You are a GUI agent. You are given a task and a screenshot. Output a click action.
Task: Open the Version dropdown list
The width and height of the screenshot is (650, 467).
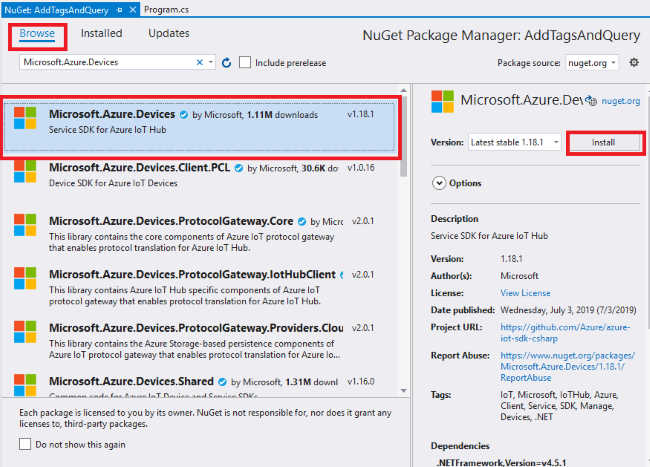(x=513, y=142)
